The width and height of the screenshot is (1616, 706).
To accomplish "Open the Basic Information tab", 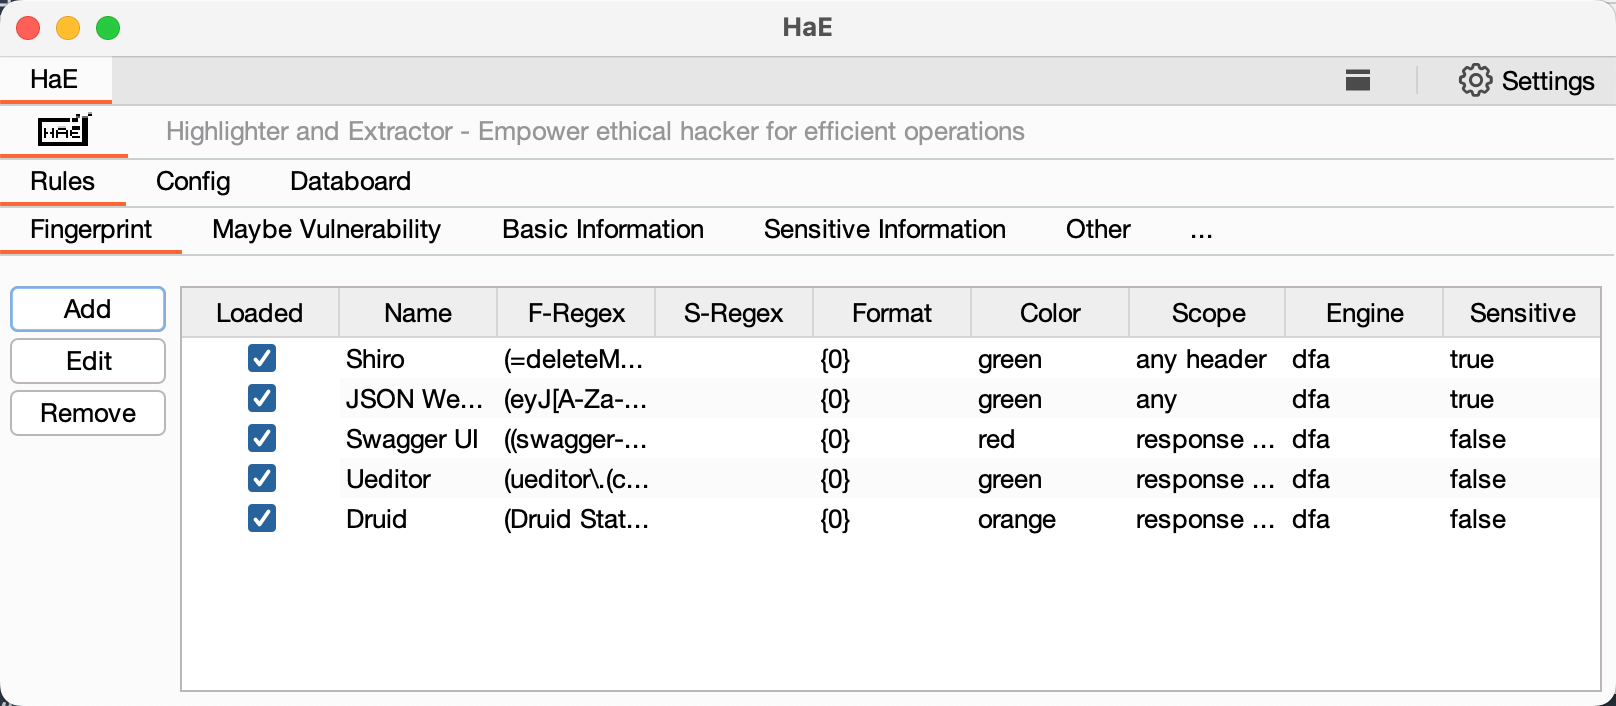I will point(602,230).
